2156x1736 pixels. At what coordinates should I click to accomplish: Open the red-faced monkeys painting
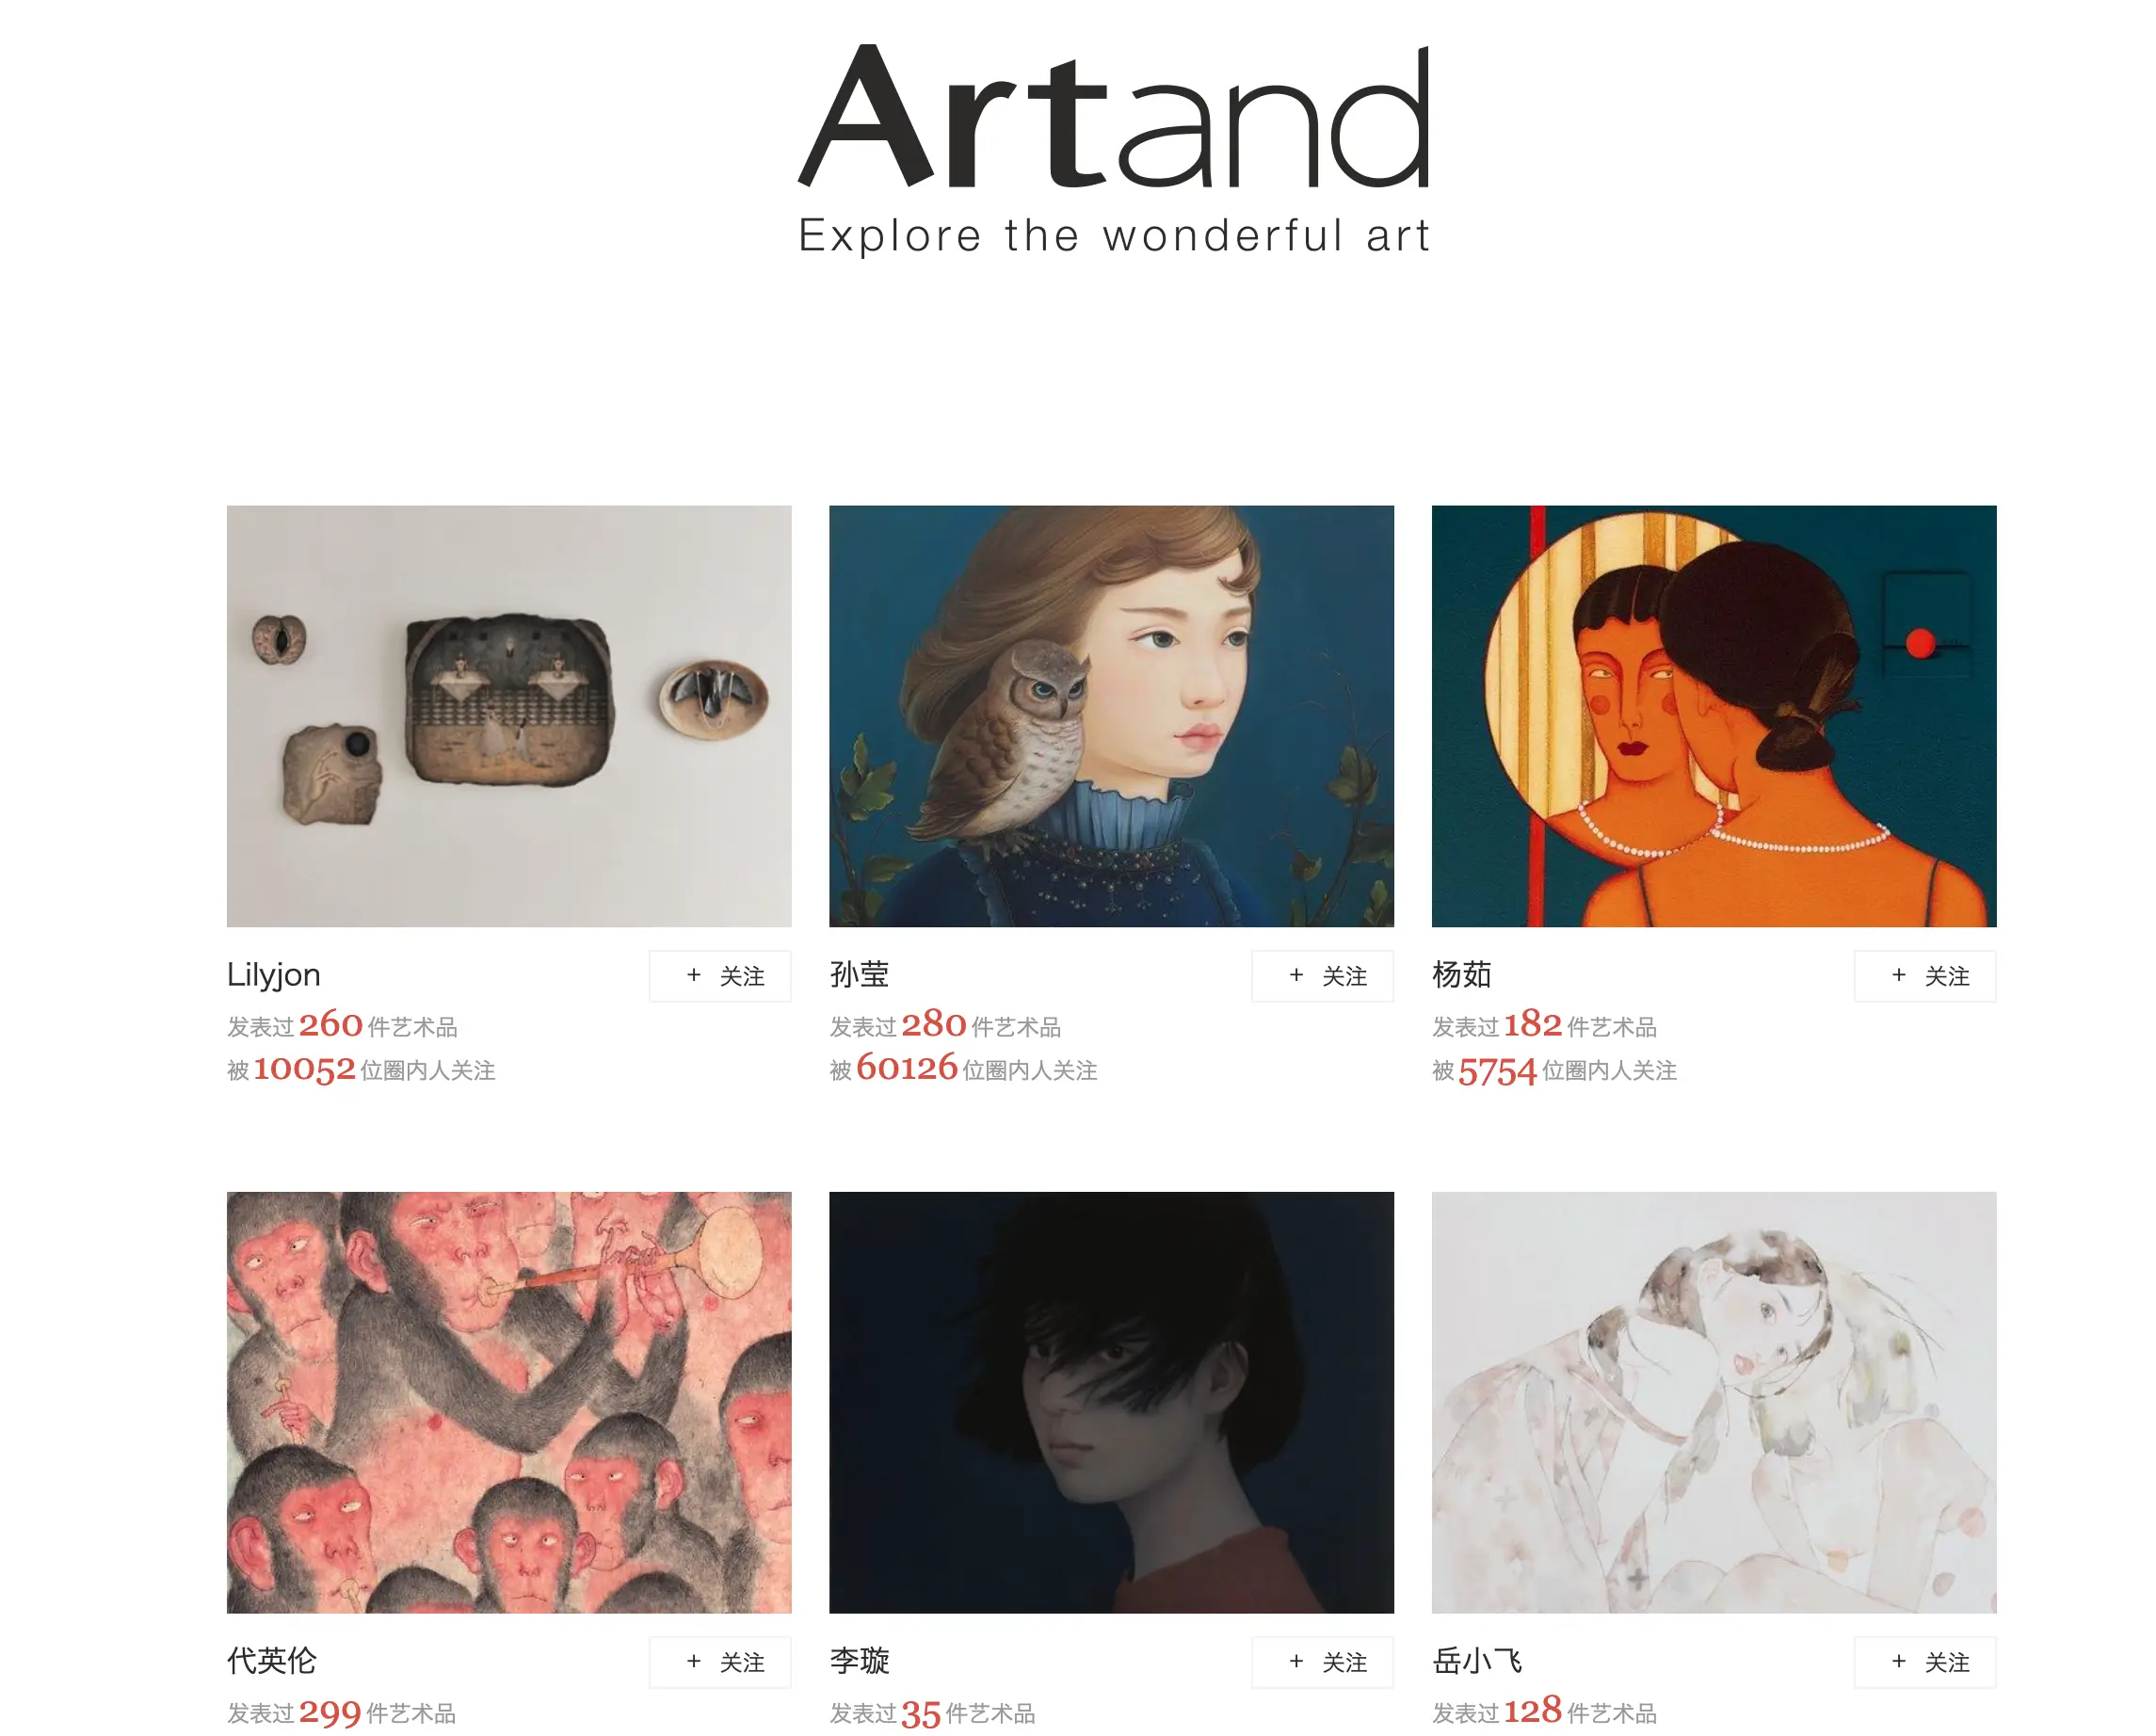click(x=509, y=1402)
